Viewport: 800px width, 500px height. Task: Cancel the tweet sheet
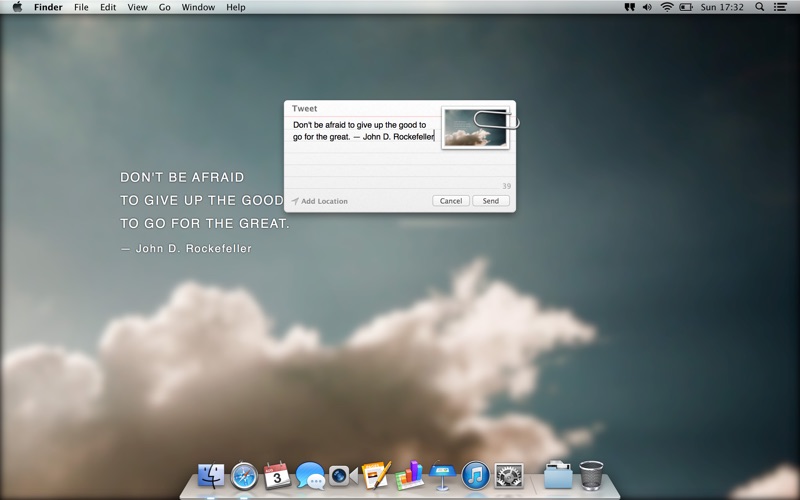[451, 201]
